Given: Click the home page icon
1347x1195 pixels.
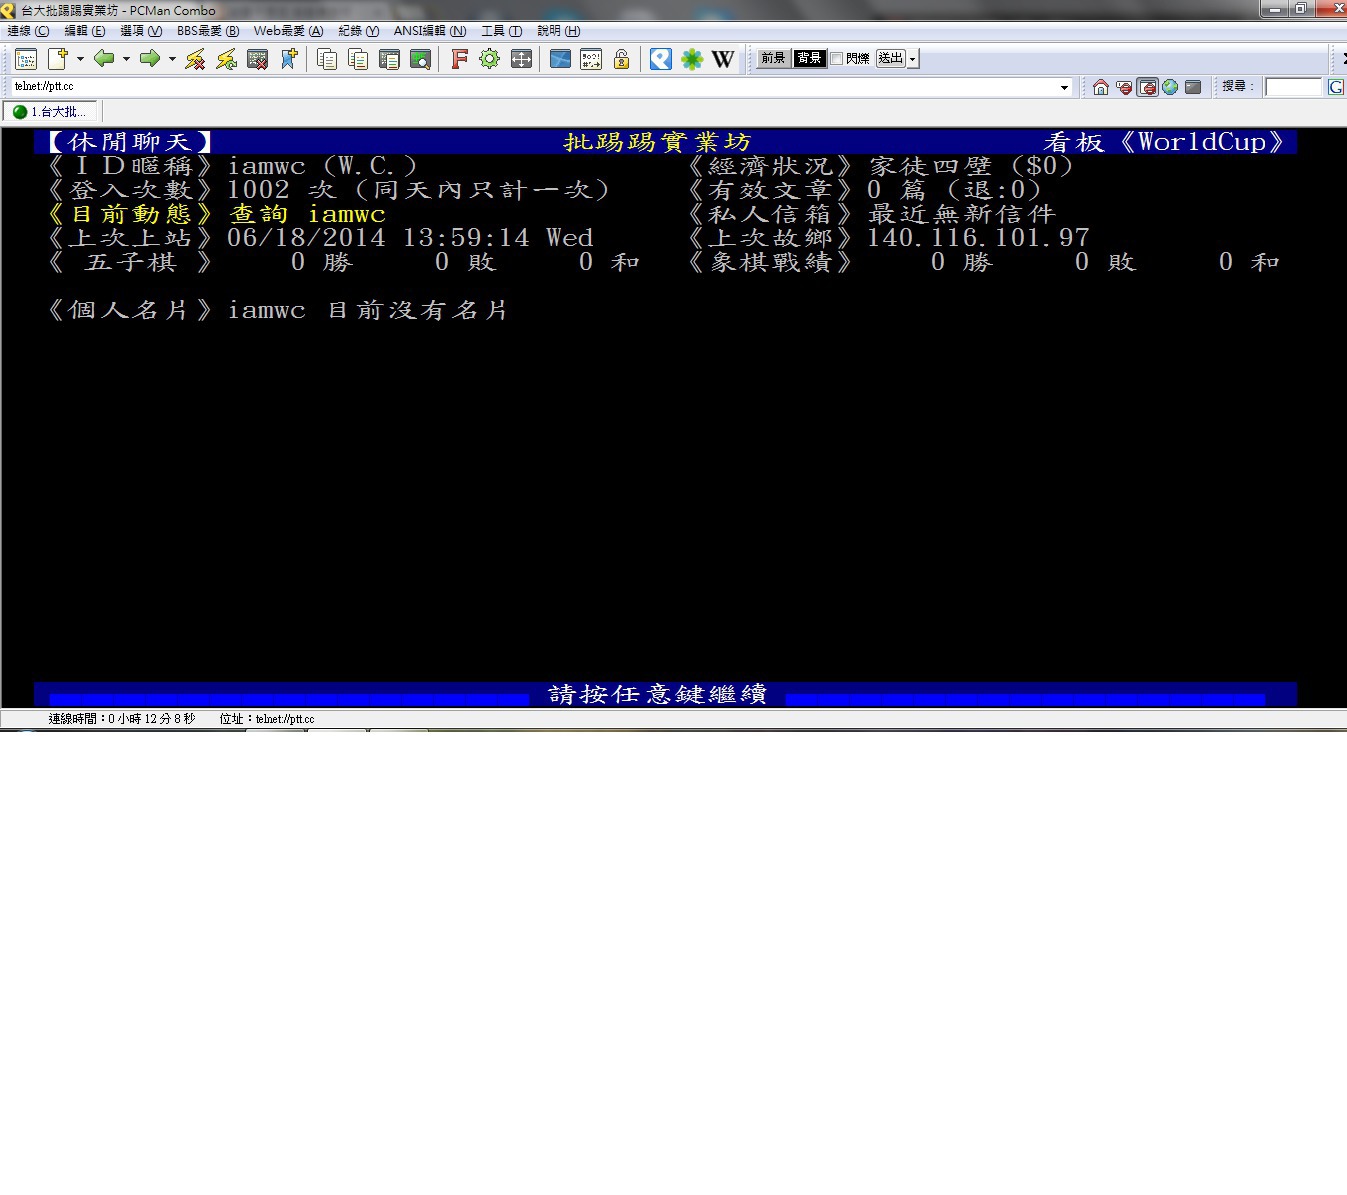Looking at the screenshot, I should coord(1101,87).
